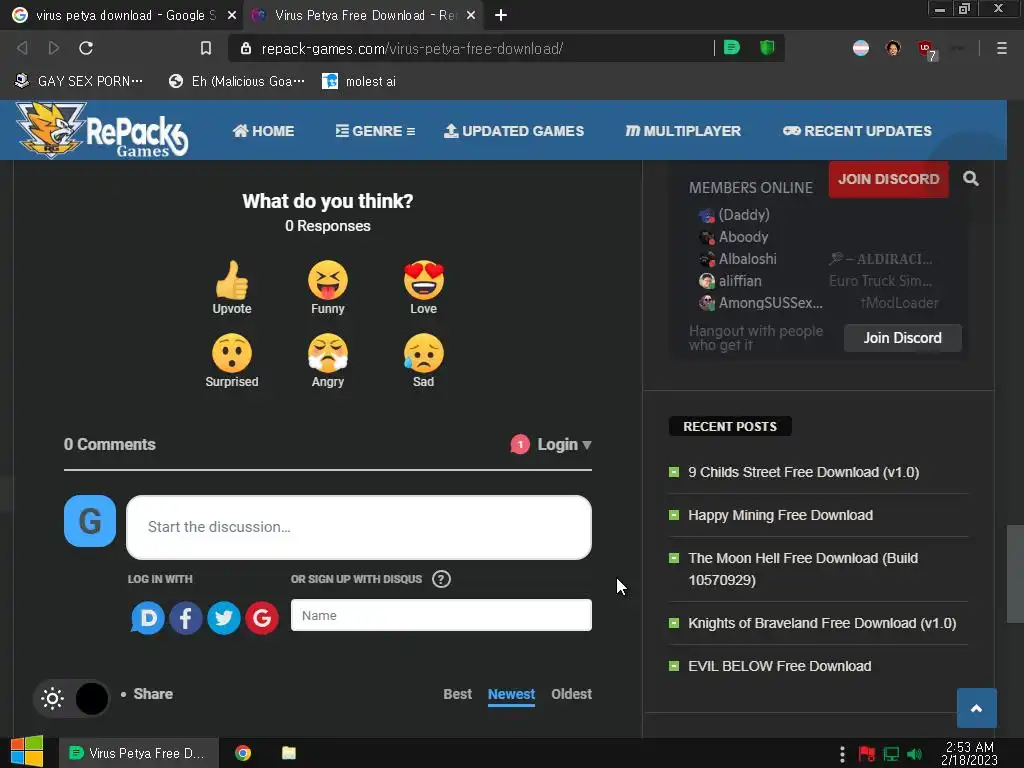
Task: Click the scroll-to-top arrow button
Action: pyautogui.click(x=976, y=708)
